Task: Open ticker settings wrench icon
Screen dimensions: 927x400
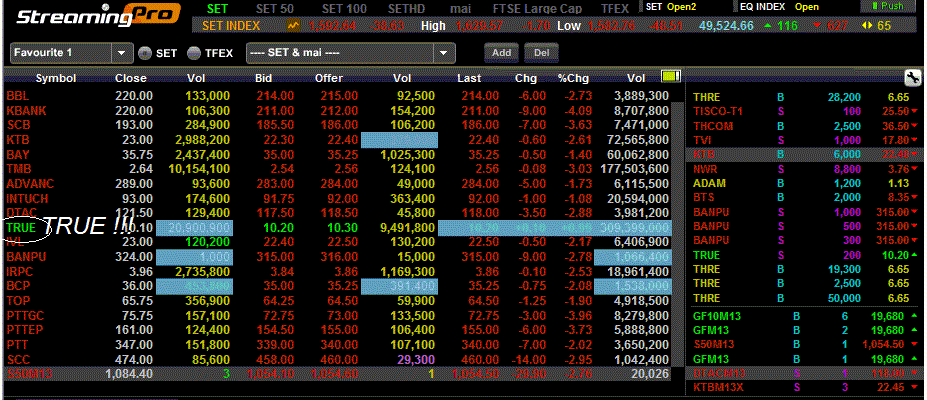Action: click(912, 77)
